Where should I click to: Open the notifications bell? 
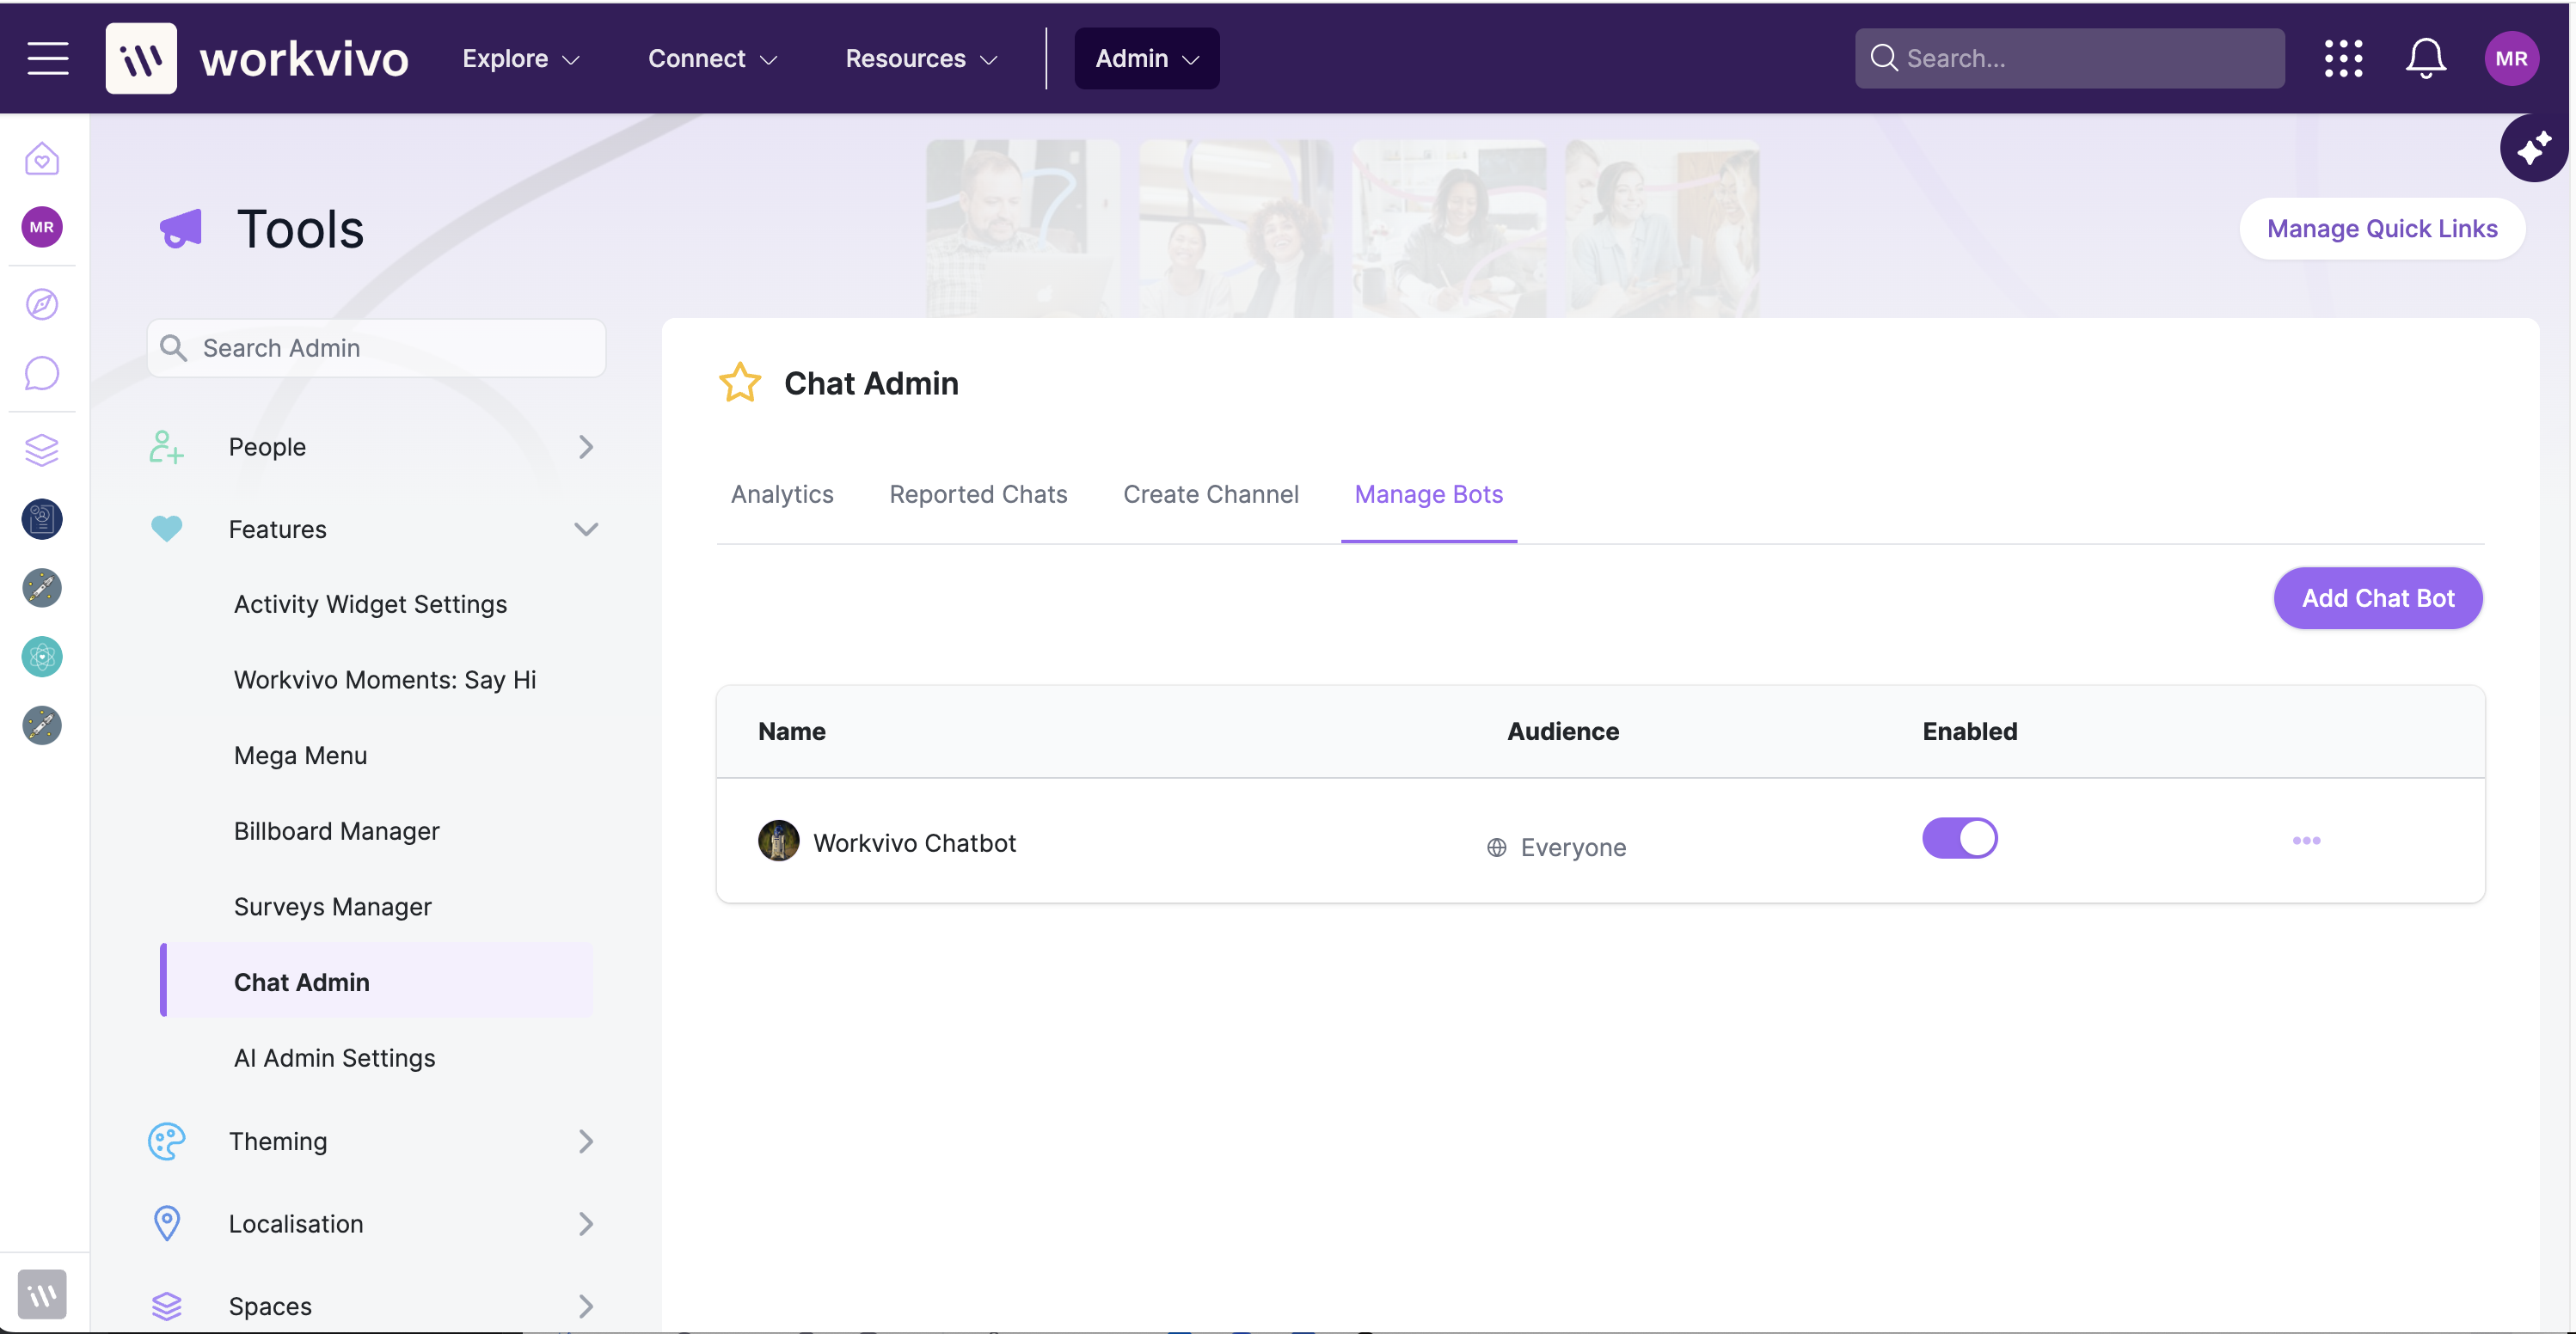tap(2425, 58)
